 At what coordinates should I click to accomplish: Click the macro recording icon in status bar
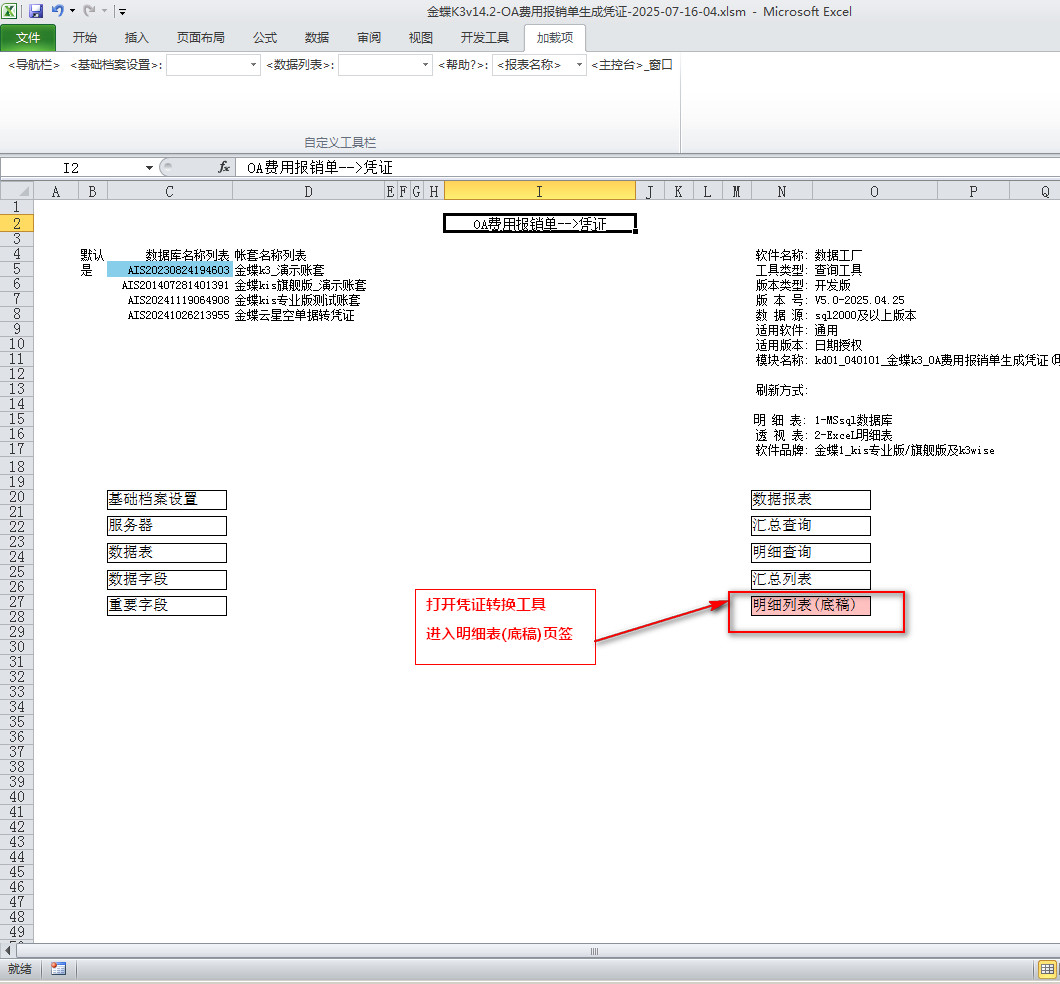pyautogui.click(x=58, y=968)
